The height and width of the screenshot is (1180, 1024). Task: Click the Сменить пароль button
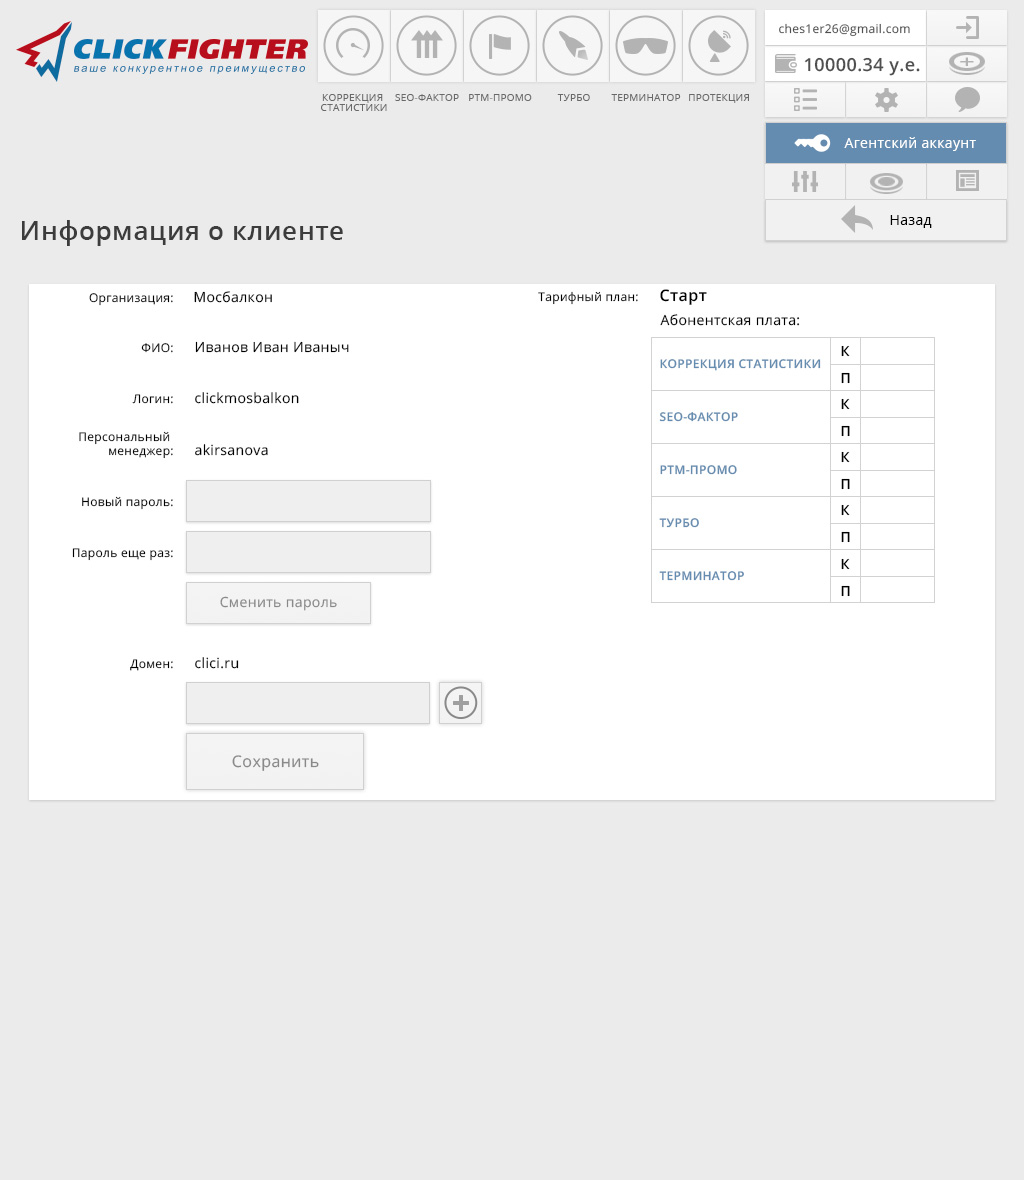pos(278,603)
